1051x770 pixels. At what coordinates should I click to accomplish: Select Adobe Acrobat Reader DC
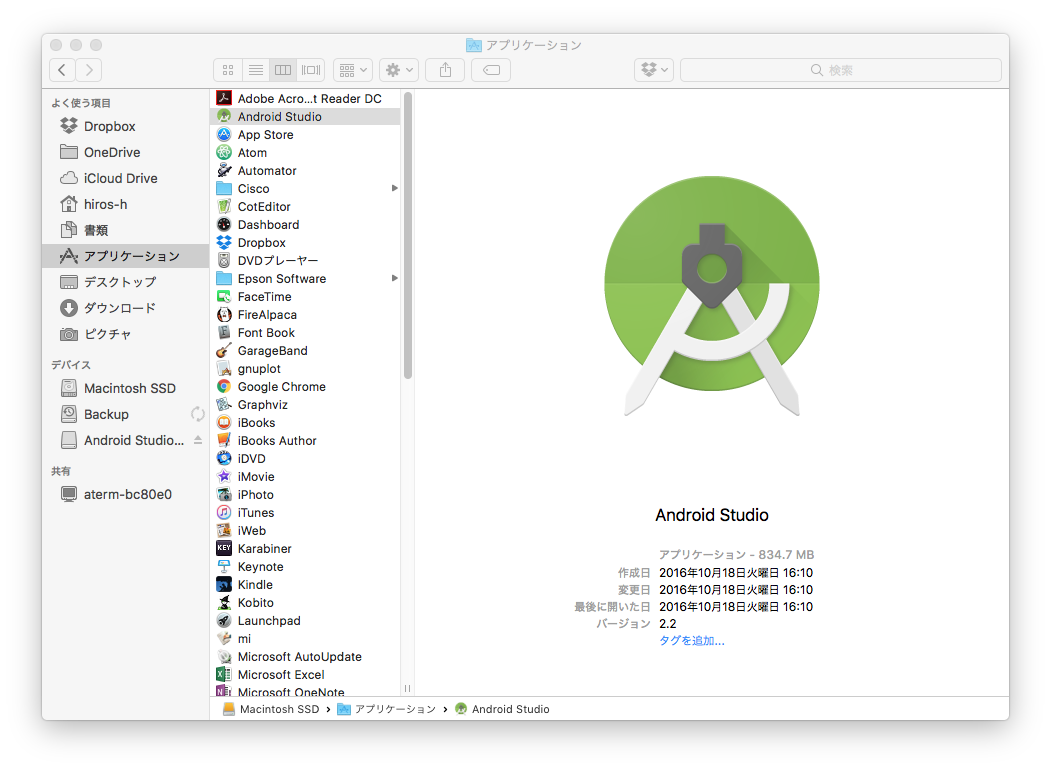[306, 99]
